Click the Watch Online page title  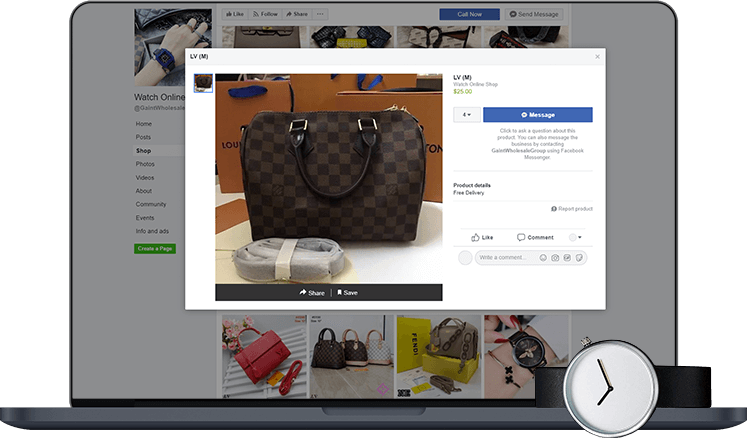pyautogui.click(x=159, y=97)
